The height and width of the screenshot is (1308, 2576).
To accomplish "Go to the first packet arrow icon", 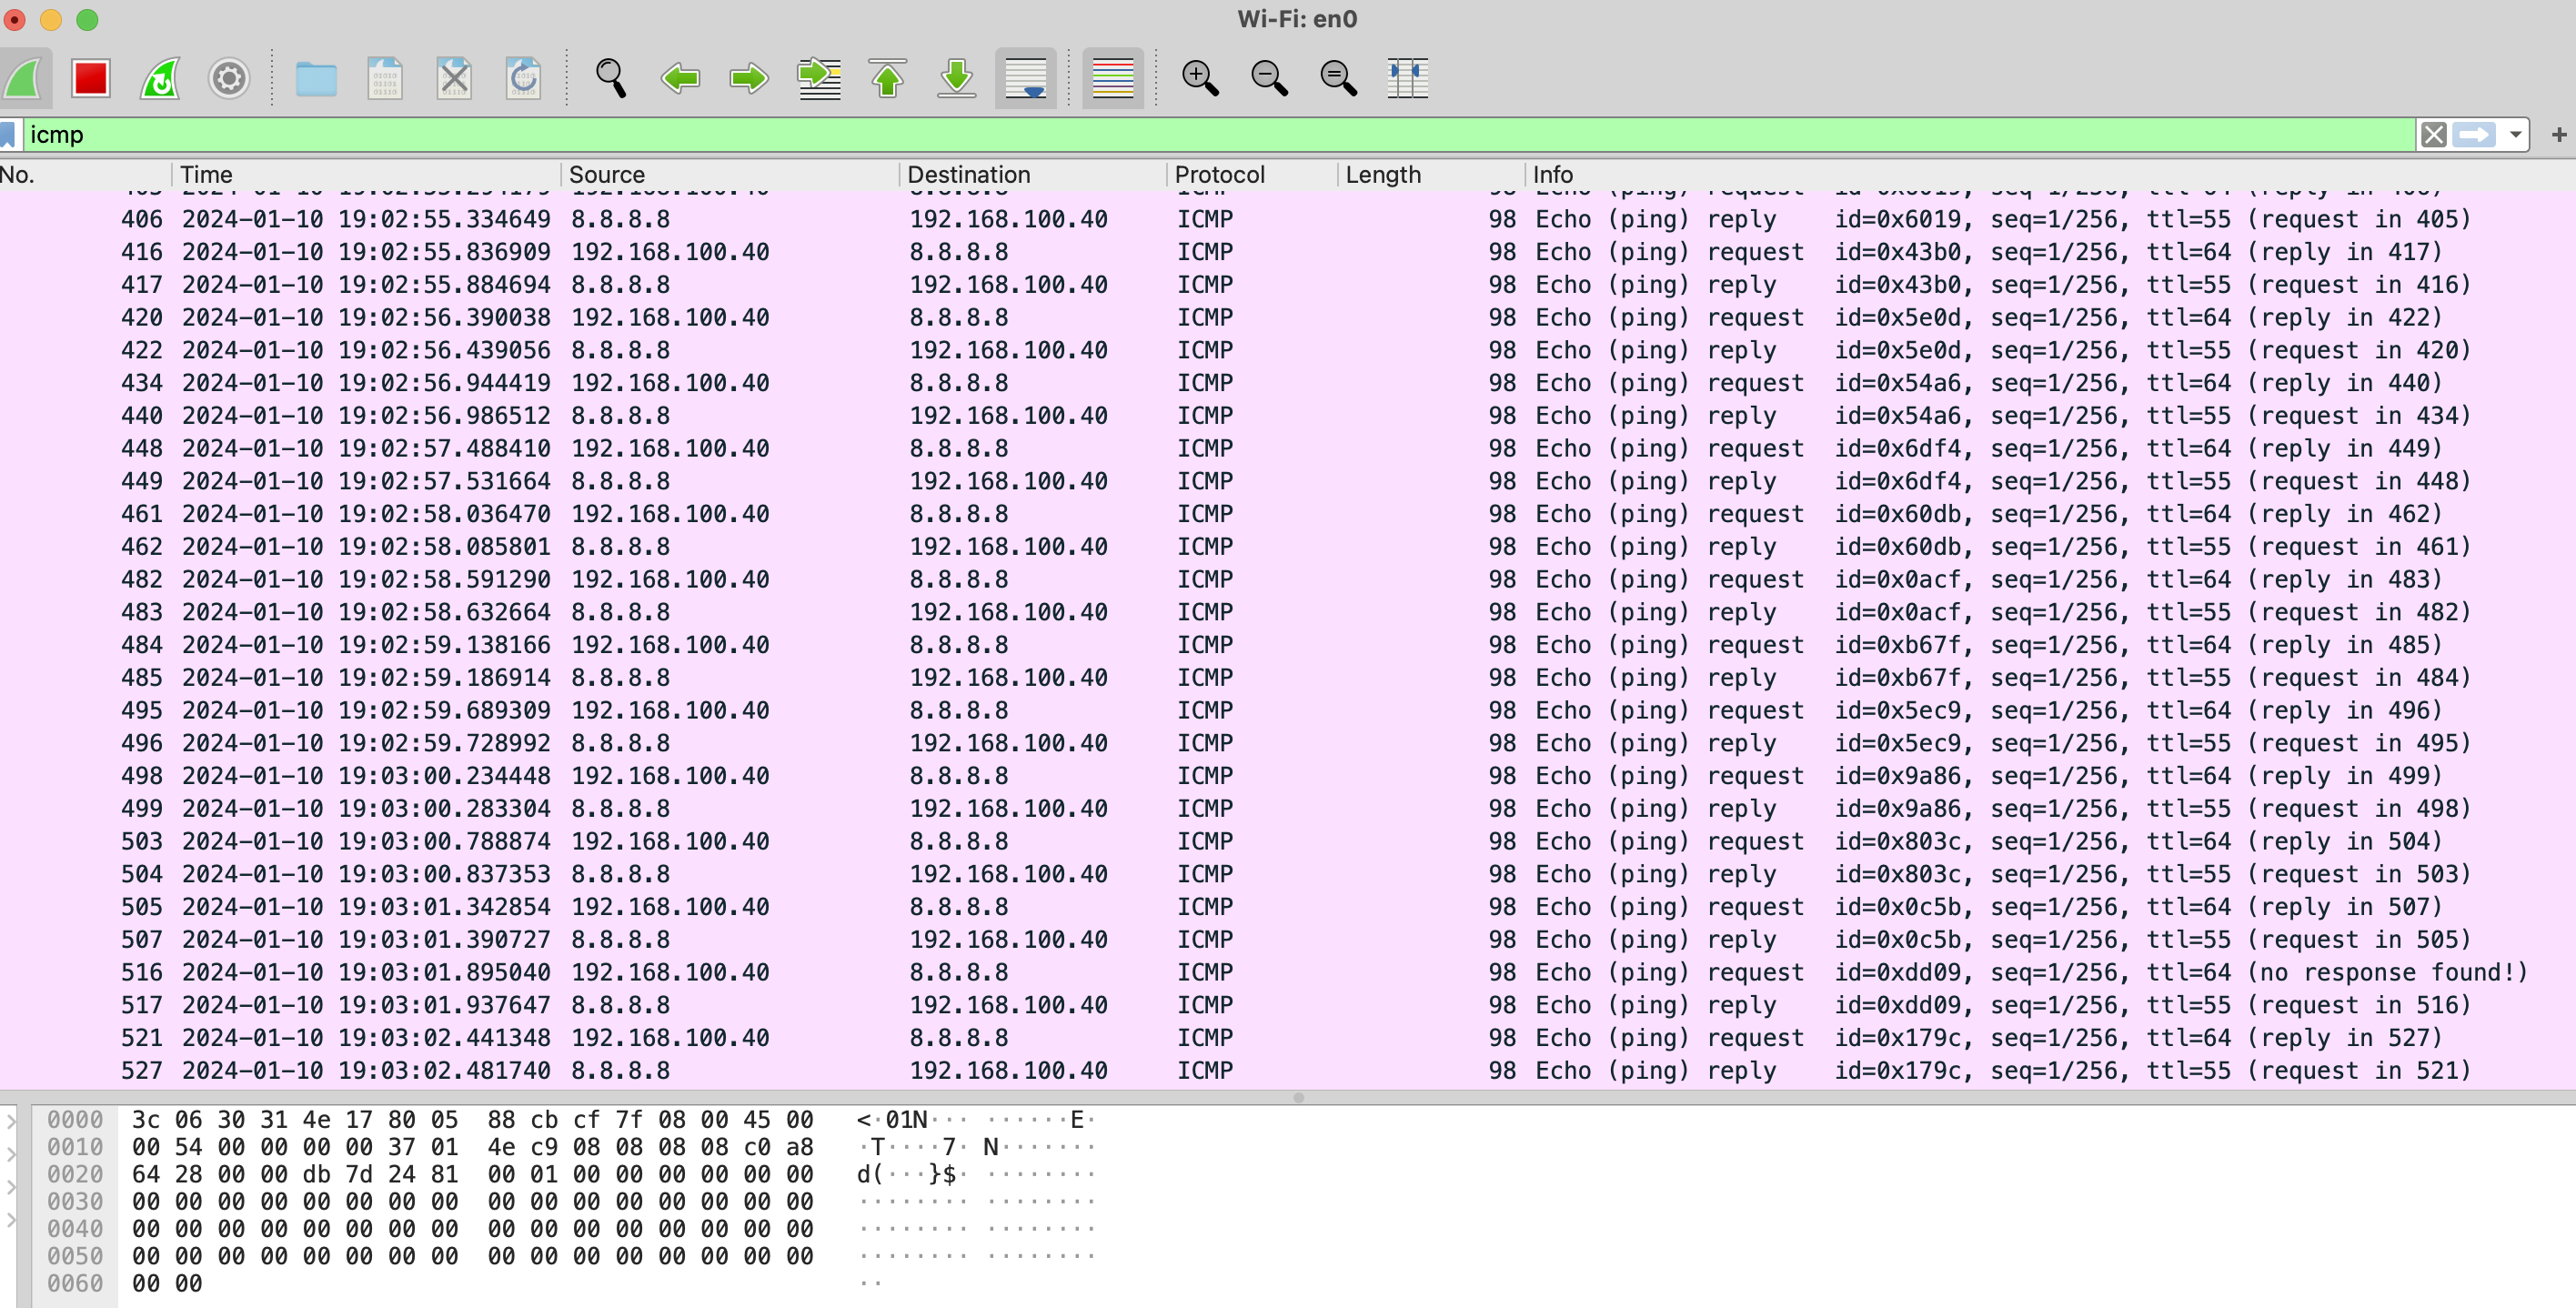I will 887,78.
